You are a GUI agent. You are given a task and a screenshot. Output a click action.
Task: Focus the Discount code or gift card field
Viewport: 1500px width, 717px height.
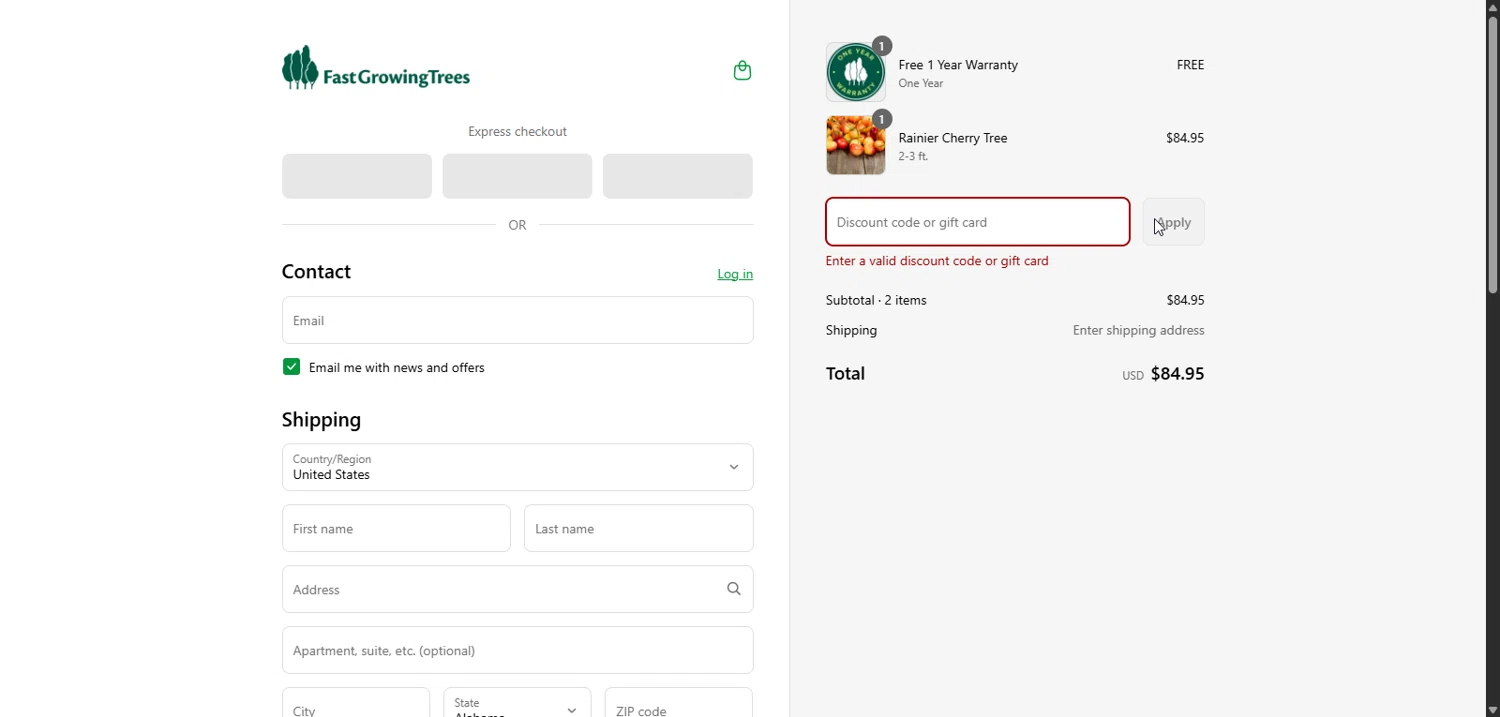pyautogui.click(x=978, y=222)
